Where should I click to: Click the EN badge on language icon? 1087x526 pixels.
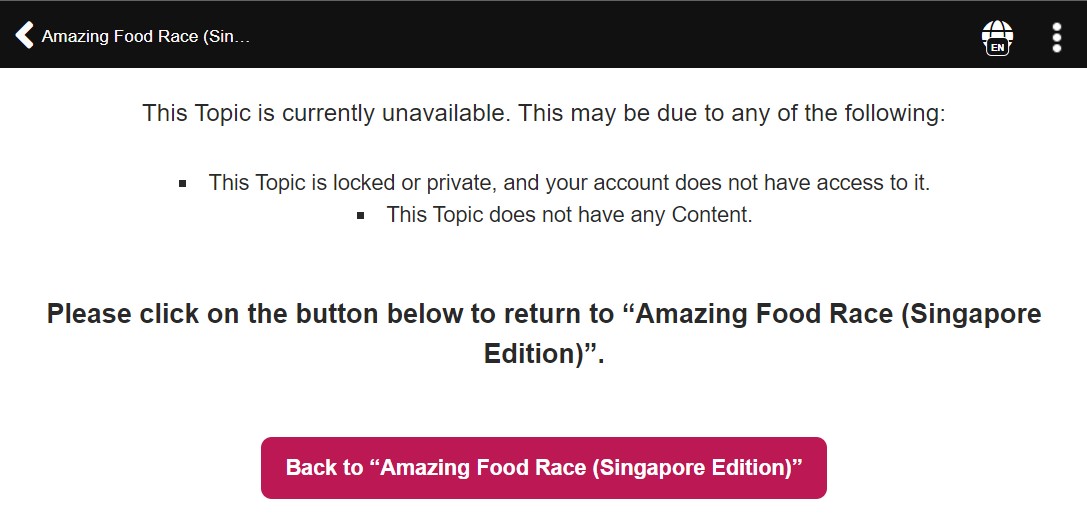(998, 47)
